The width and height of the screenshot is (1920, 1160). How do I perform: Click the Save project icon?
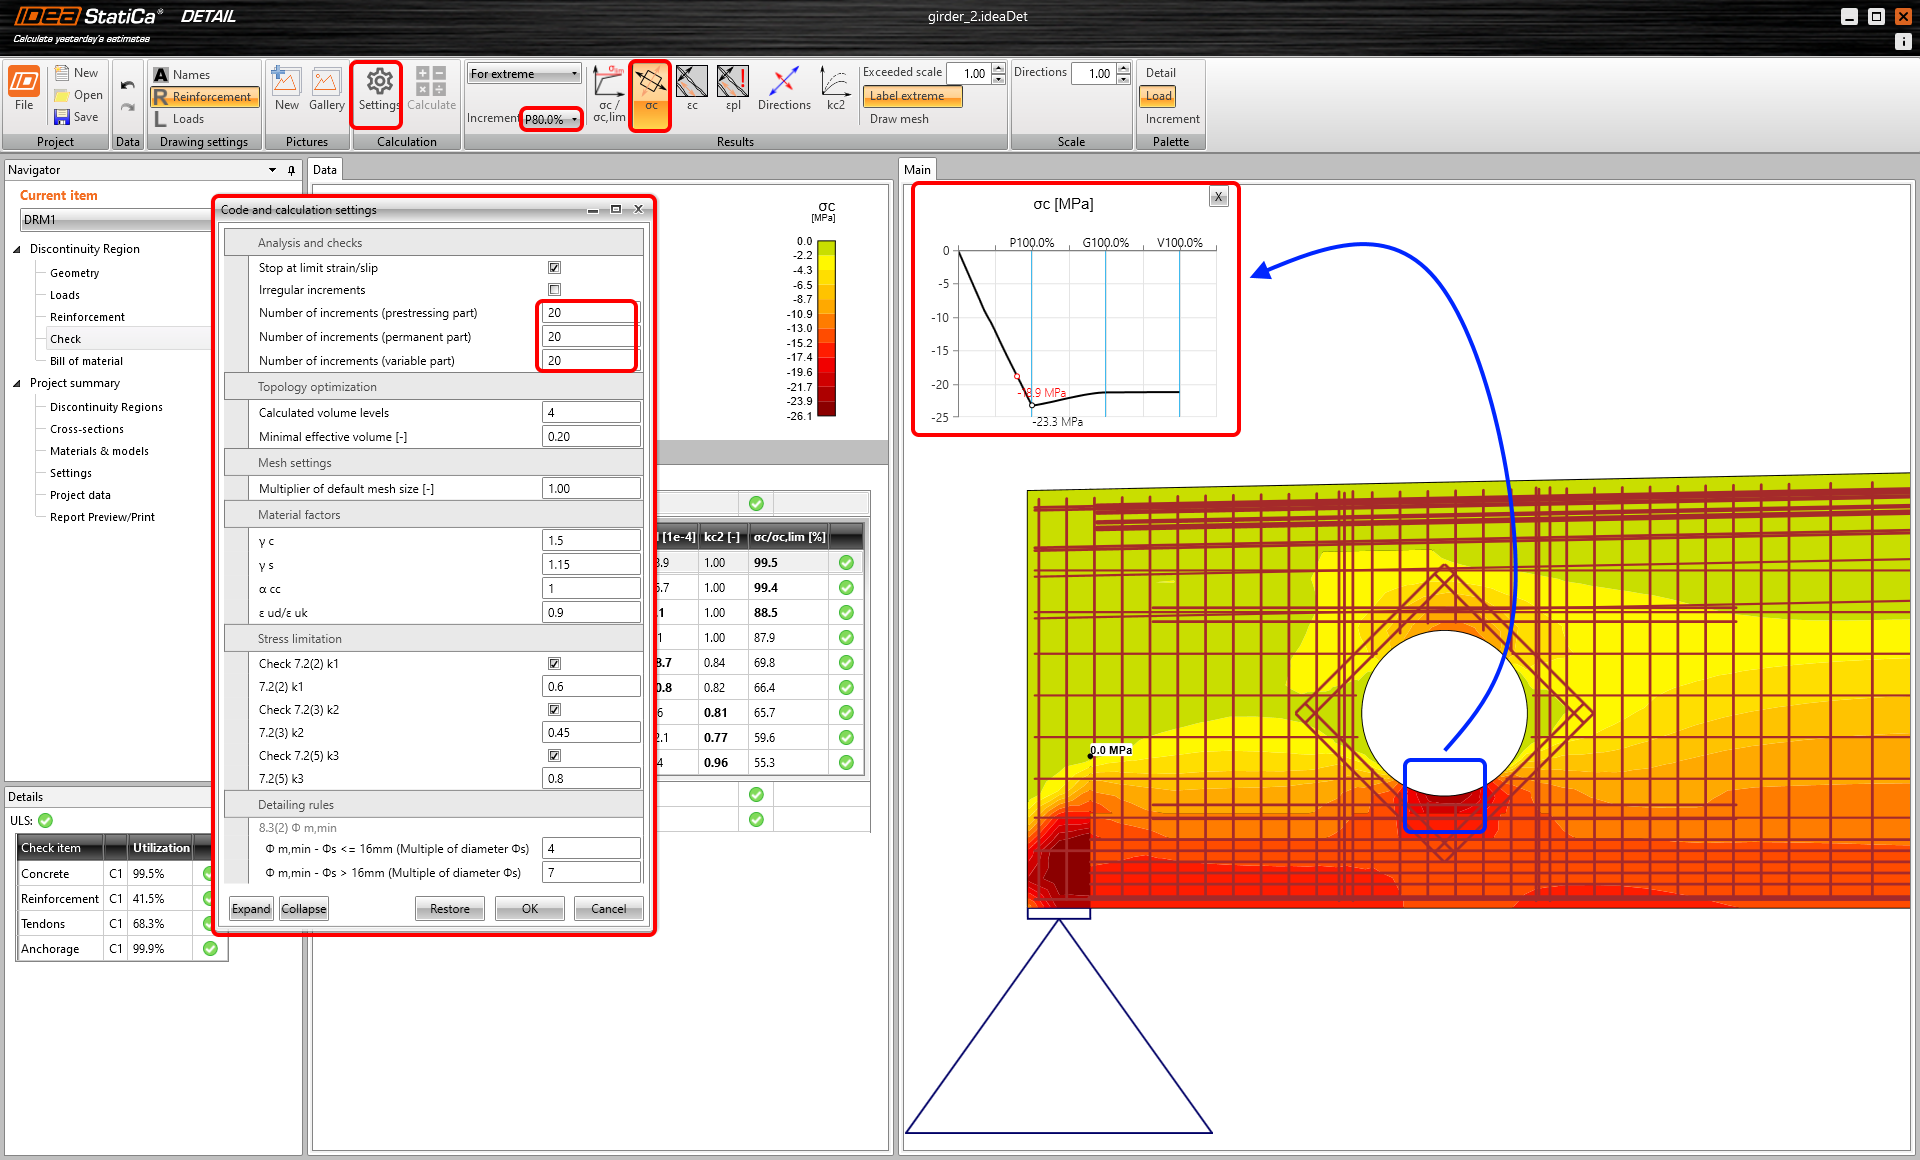pos(62,116)
